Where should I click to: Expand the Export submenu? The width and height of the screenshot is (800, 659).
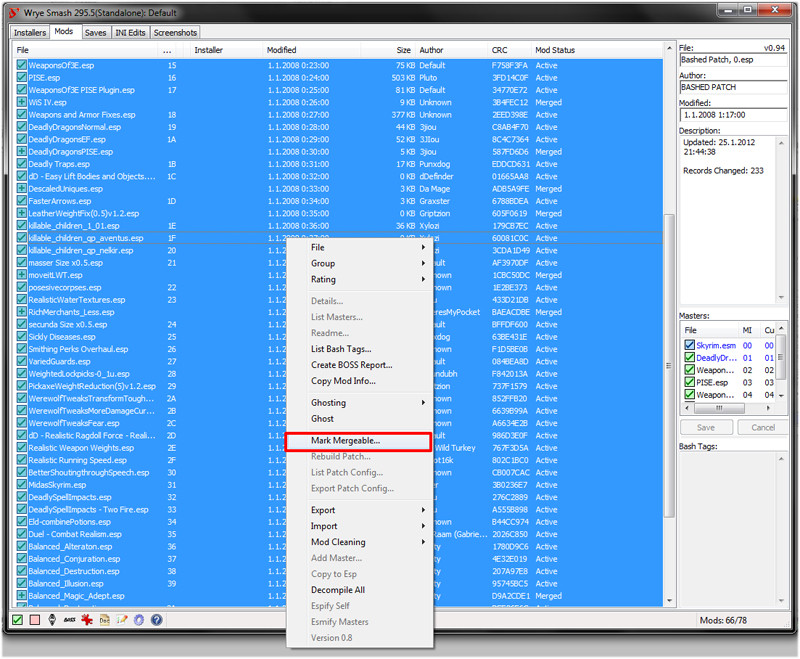point(359,510)
